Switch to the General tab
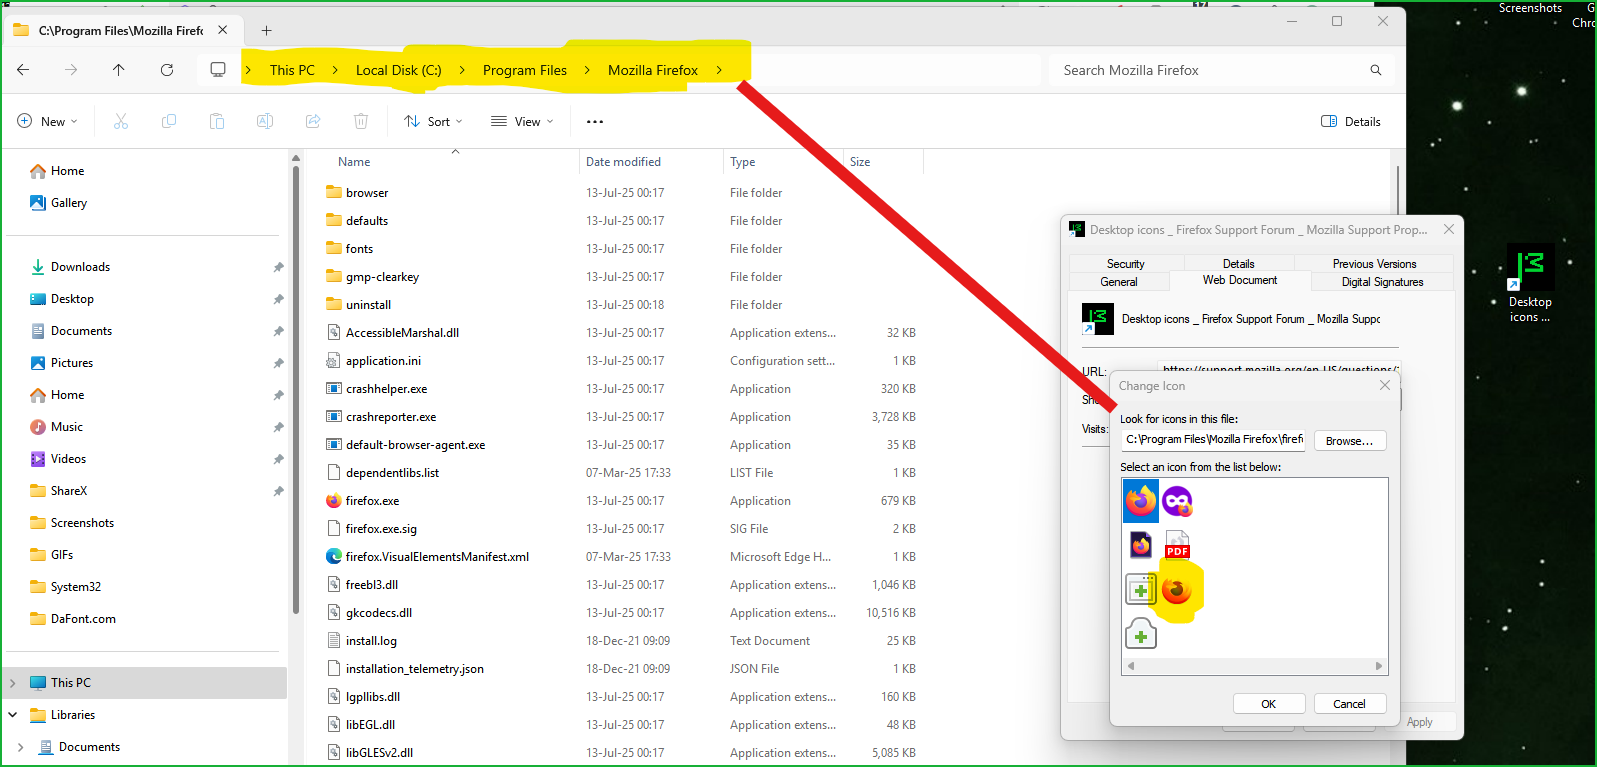The width and height of the screenshot is (1597, 767). click(1119, 282)
